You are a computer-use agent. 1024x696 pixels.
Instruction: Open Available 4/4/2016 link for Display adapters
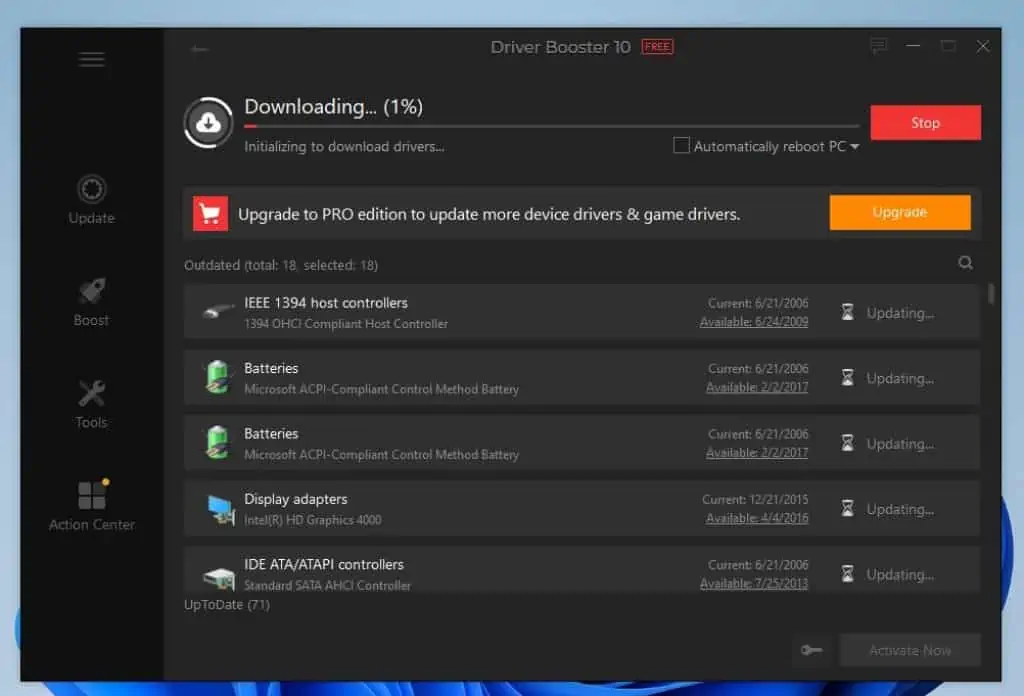coord(757,518)
